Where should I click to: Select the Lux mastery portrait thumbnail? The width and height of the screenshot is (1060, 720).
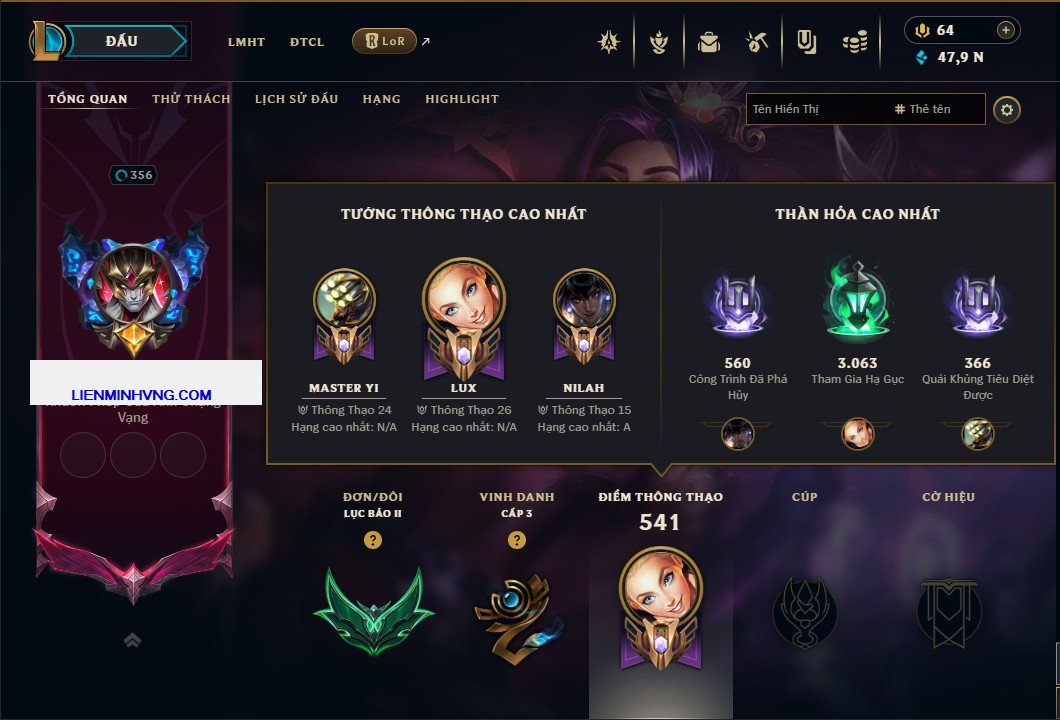pyautogui.click(x=857, y=433)
